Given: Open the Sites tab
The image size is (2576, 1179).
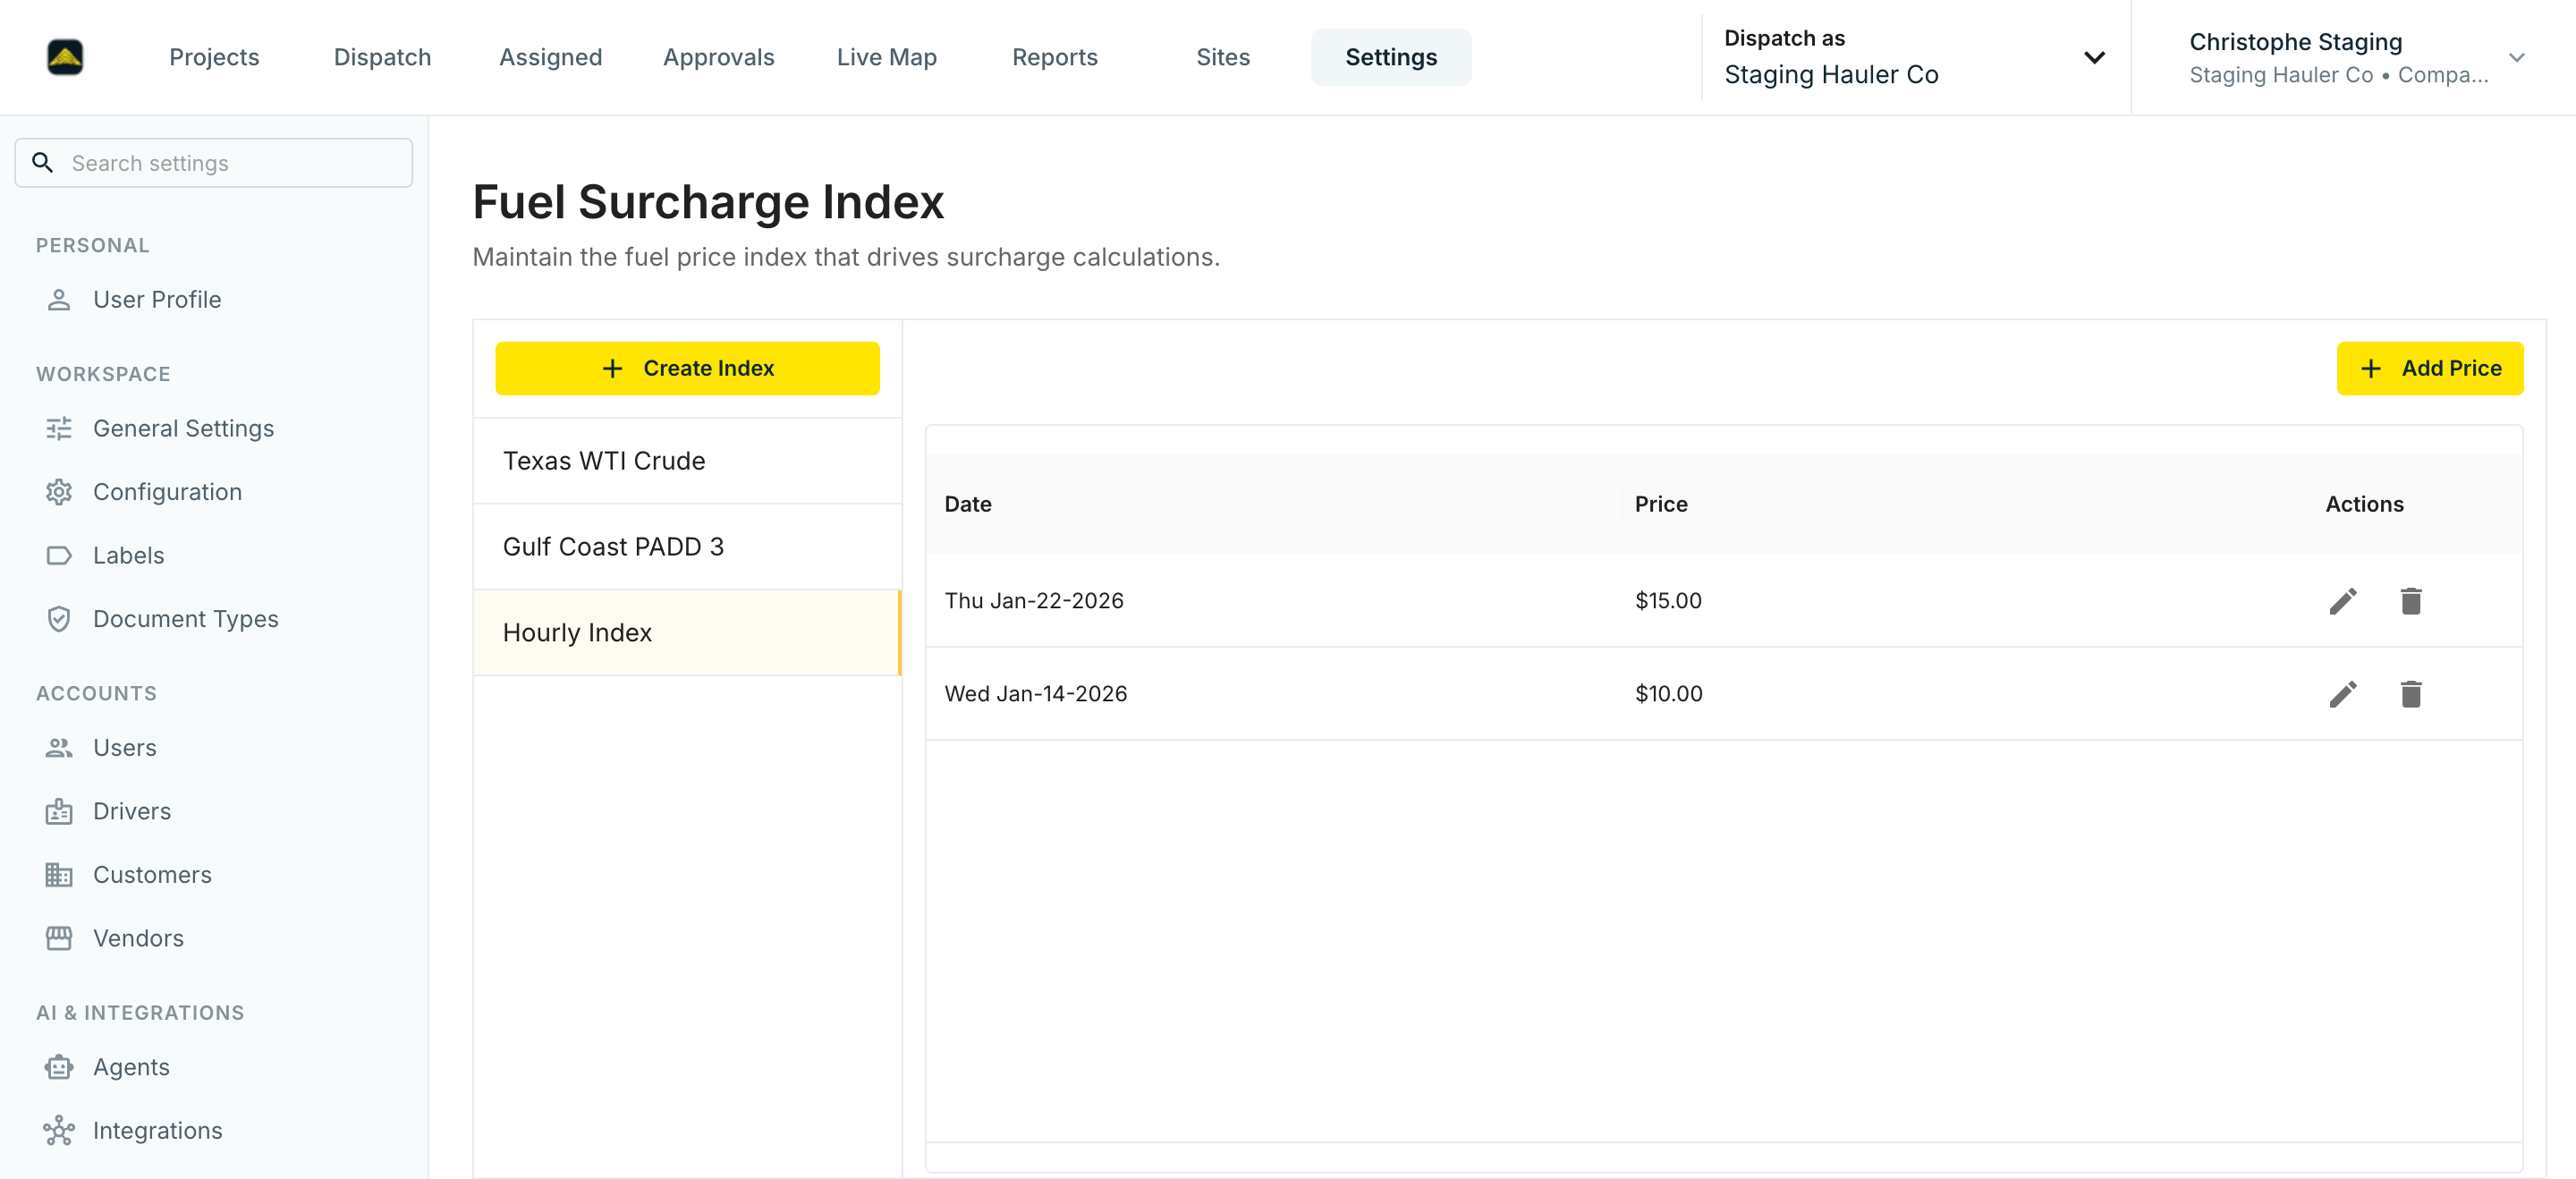Looking at the screenshot, I should pos(1223,57).
